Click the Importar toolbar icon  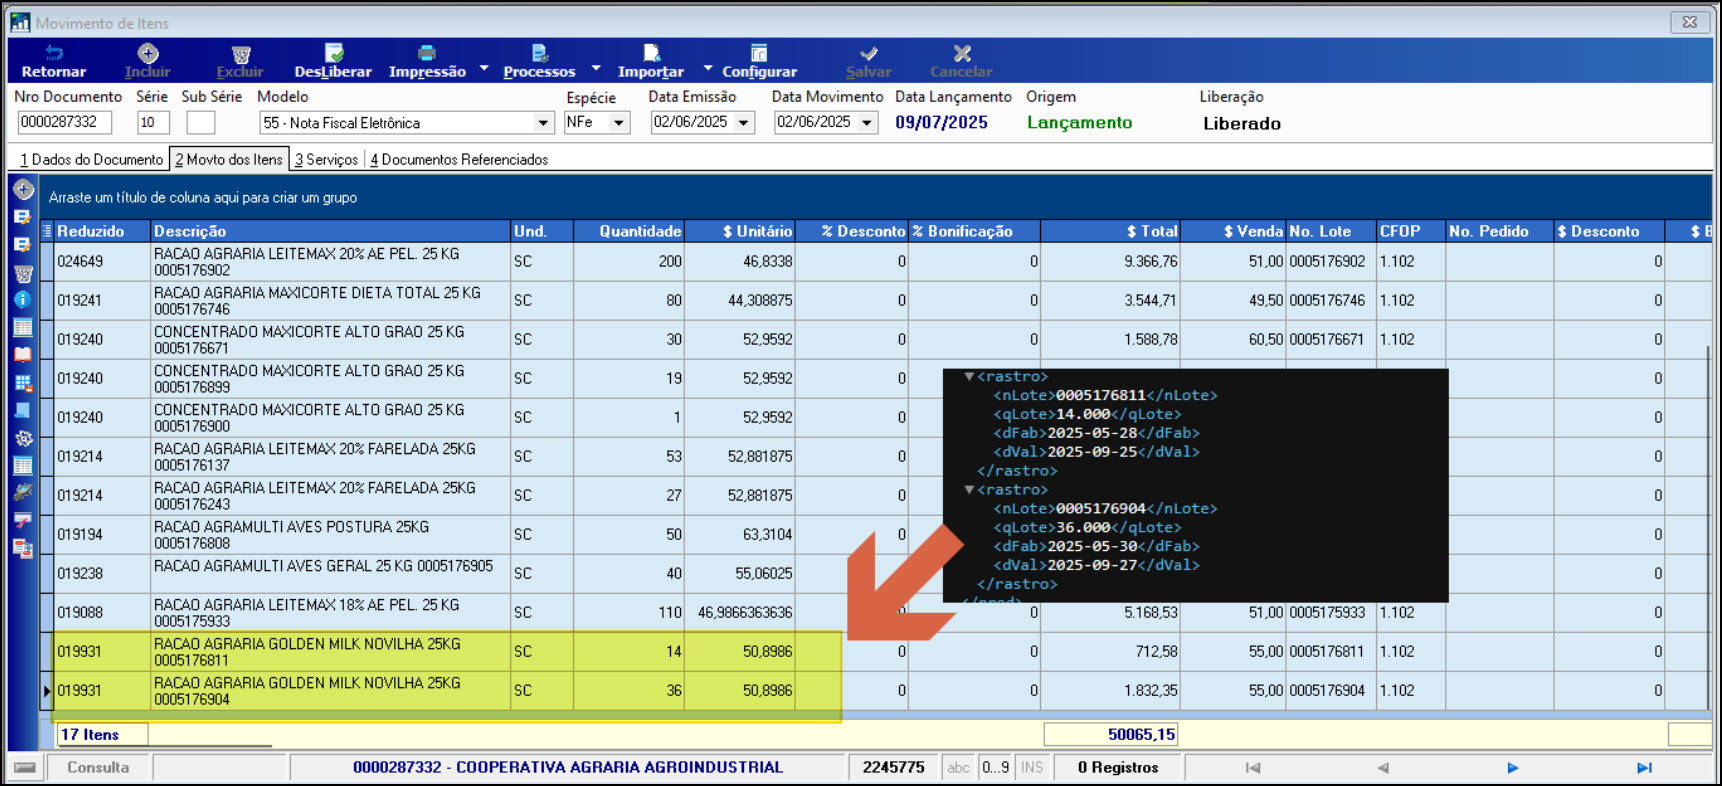tap(651, 53)
